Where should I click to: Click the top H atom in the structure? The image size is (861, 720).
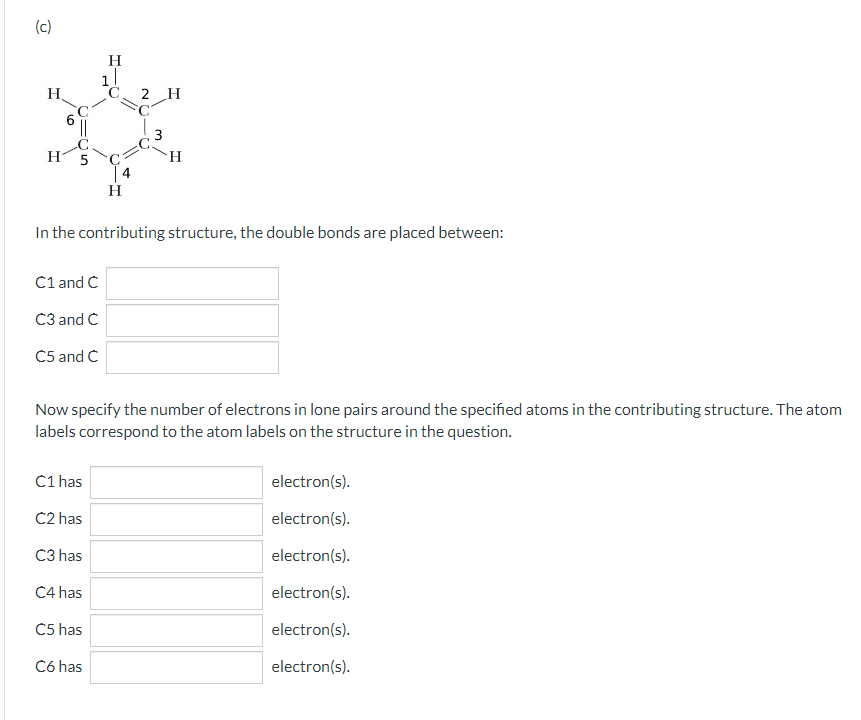tap(115, 61)
